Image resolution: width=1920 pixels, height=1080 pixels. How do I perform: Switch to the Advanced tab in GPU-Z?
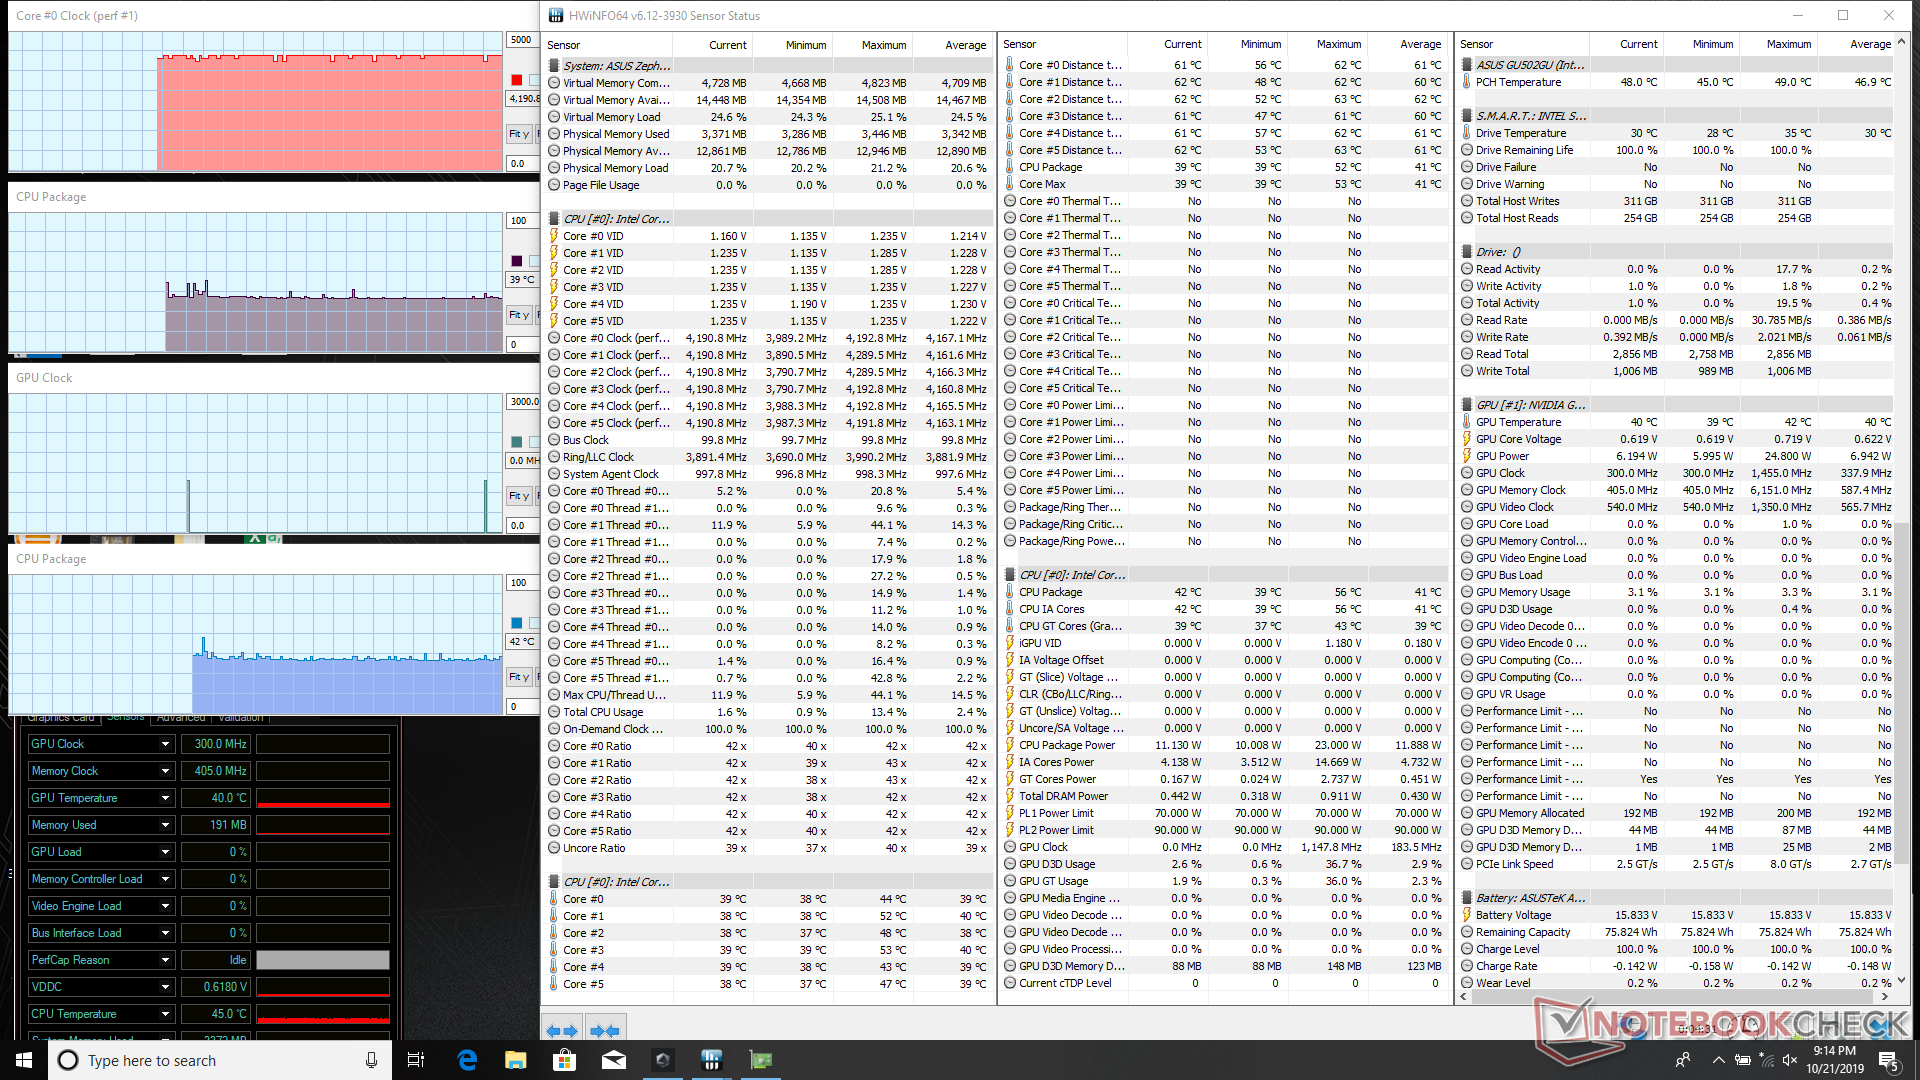click(181, 718)
